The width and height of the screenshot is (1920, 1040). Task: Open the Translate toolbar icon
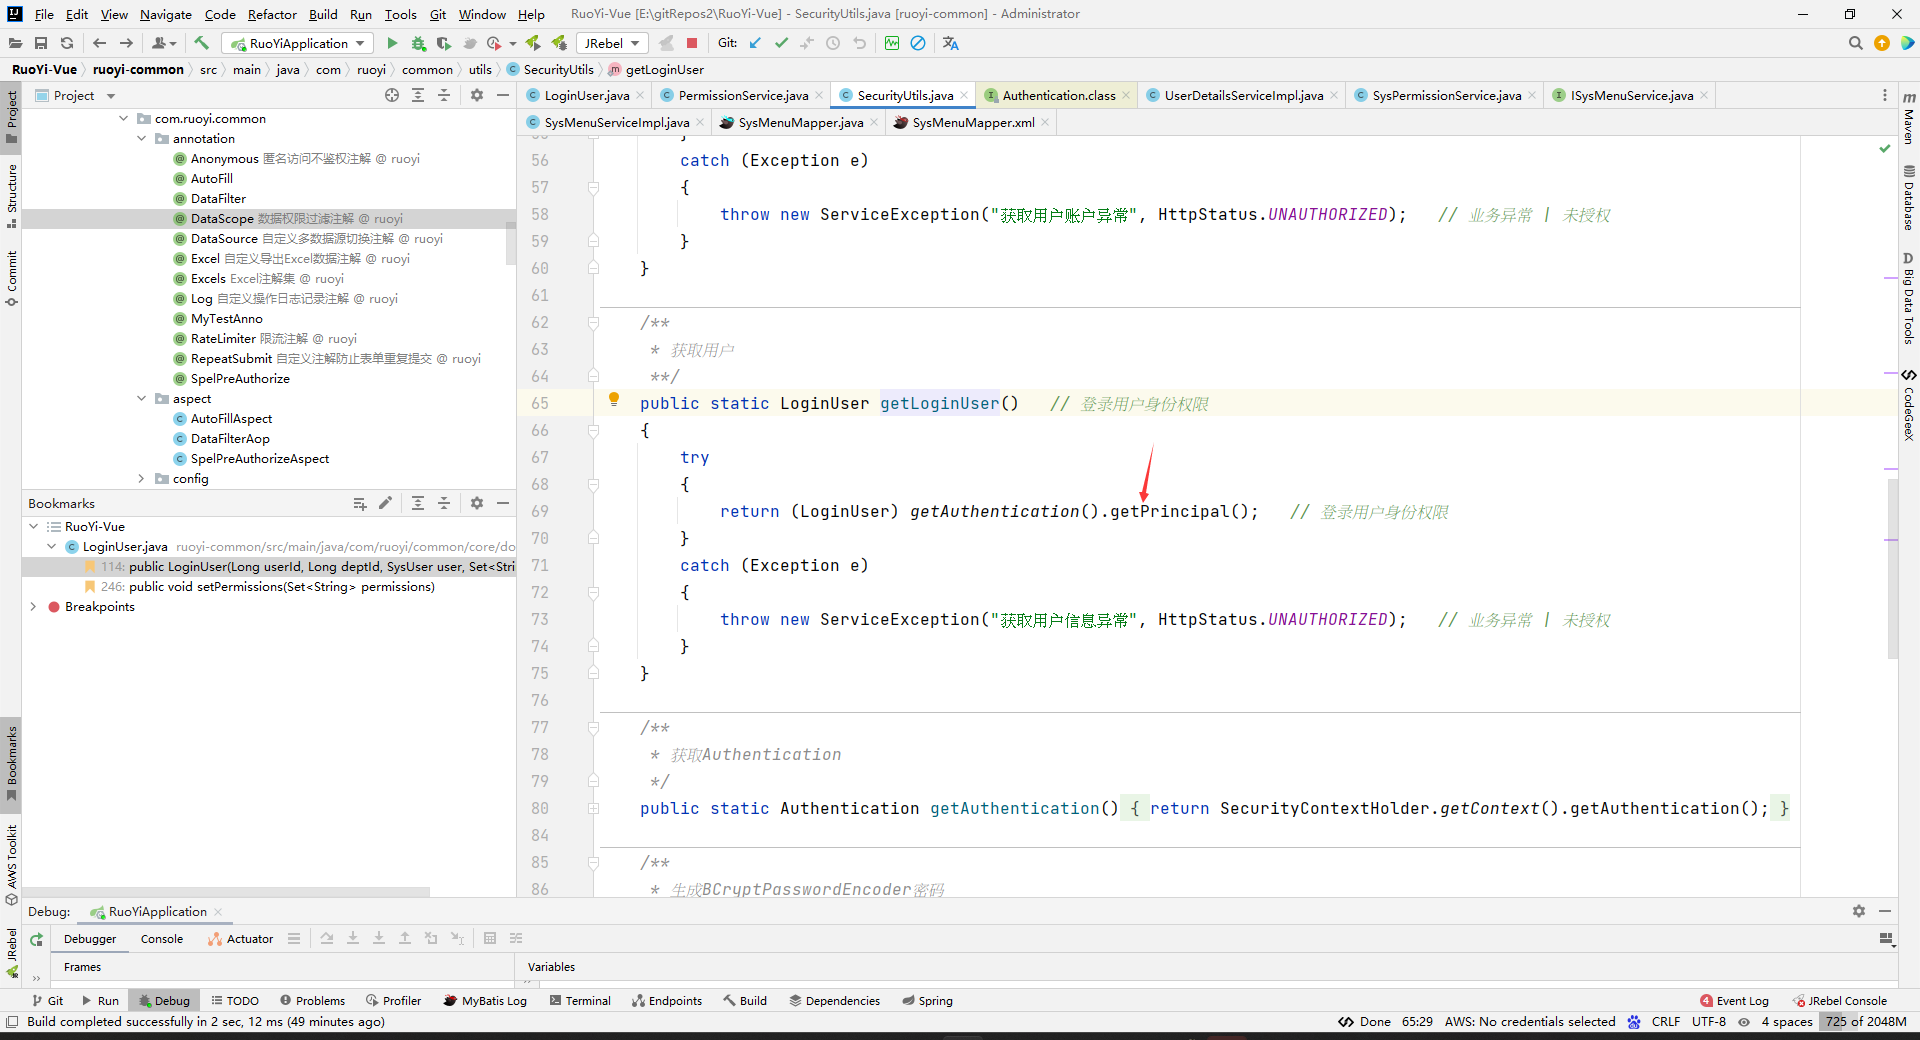[950, 43]
